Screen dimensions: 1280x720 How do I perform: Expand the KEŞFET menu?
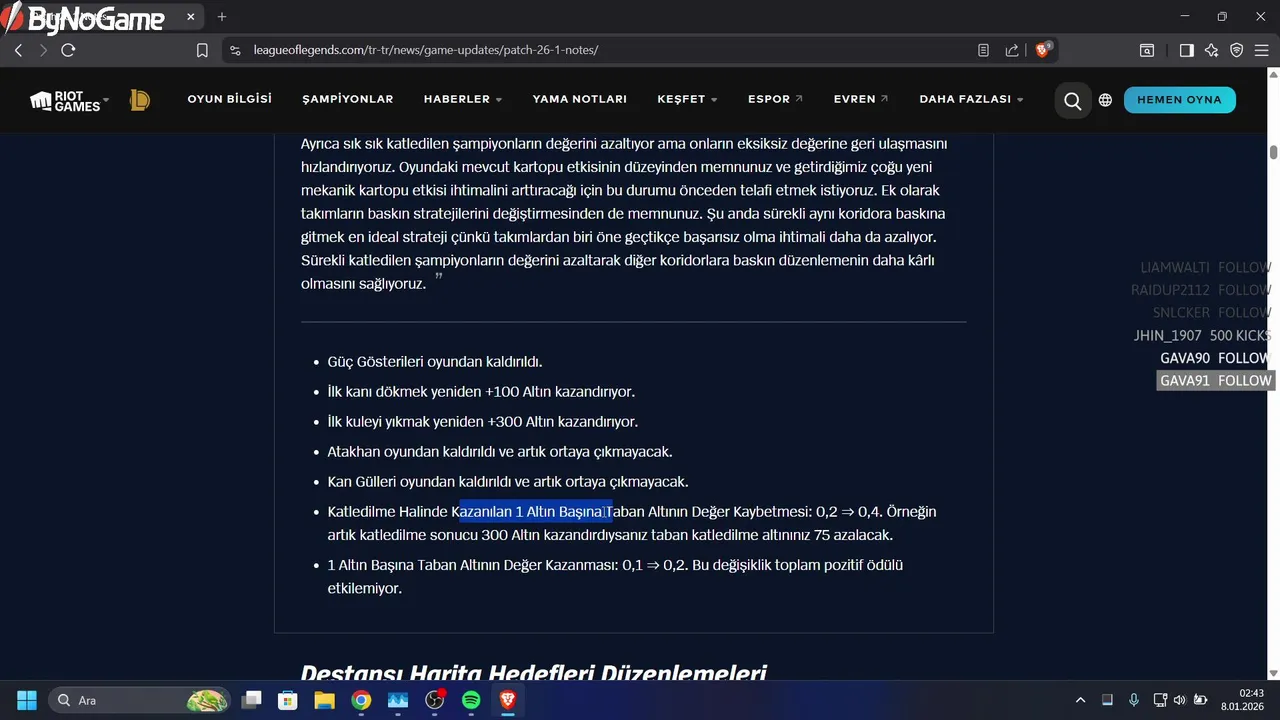(x=688, y=99)
